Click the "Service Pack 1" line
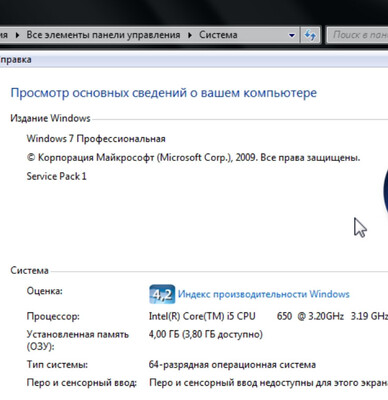388x400 pixels. (57, 176)
